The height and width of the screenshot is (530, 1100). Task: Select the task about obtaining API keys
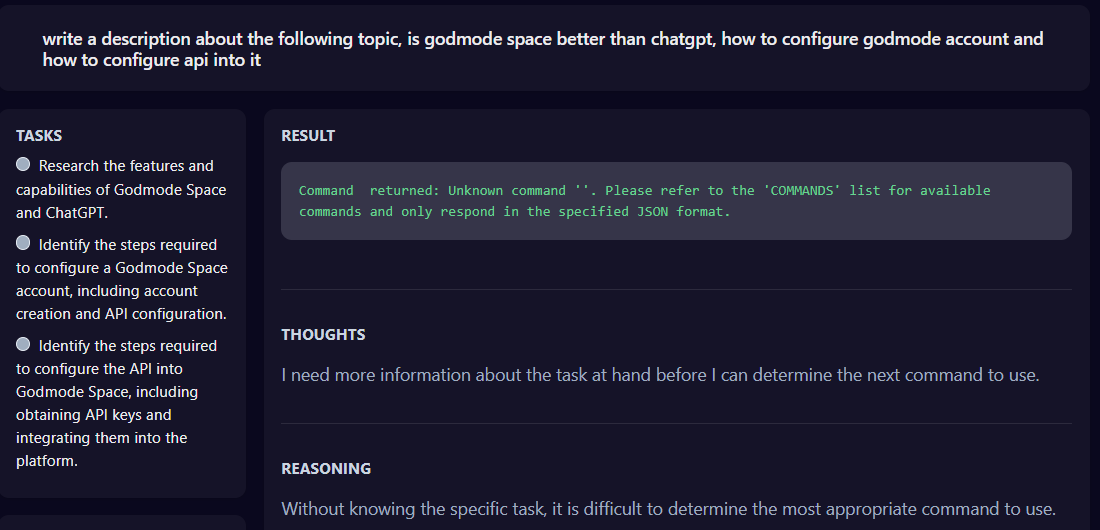coord(116,403)
